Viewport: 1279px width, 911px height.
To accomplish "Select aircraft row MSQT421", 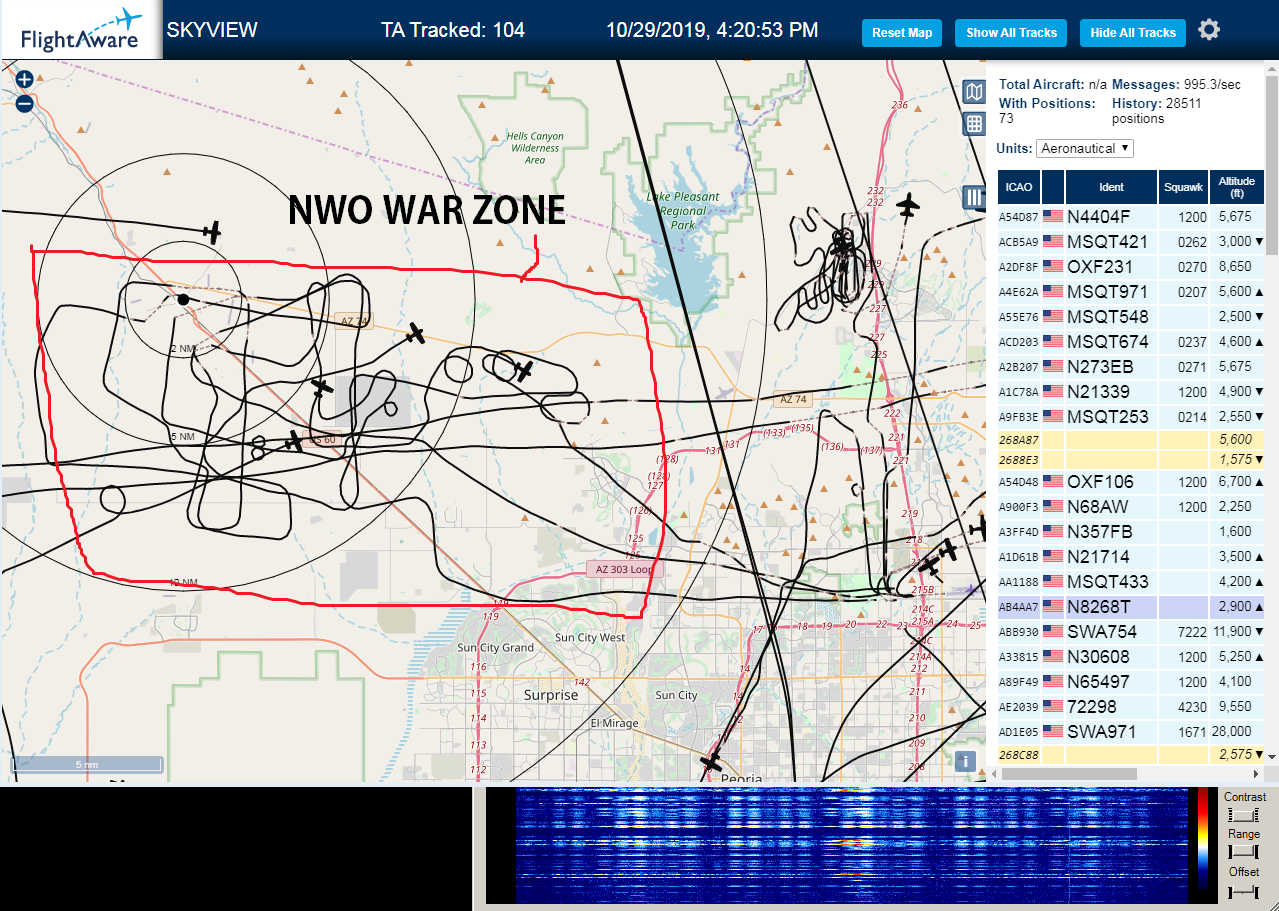I will (x=1131, y=241).
